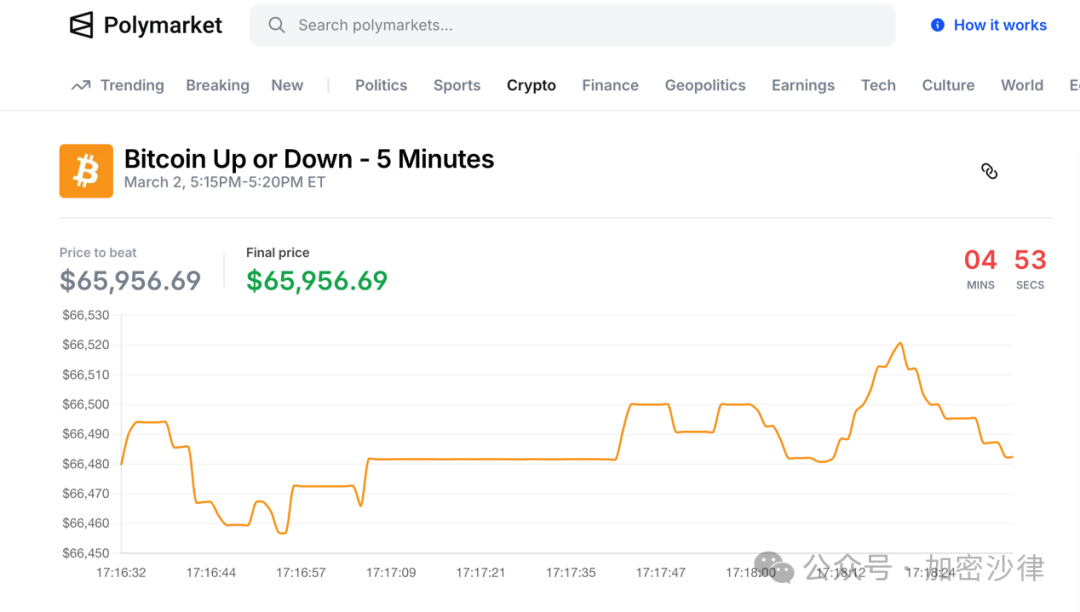
Task: Copy market link via chain icon
Action: coord(989,171)
